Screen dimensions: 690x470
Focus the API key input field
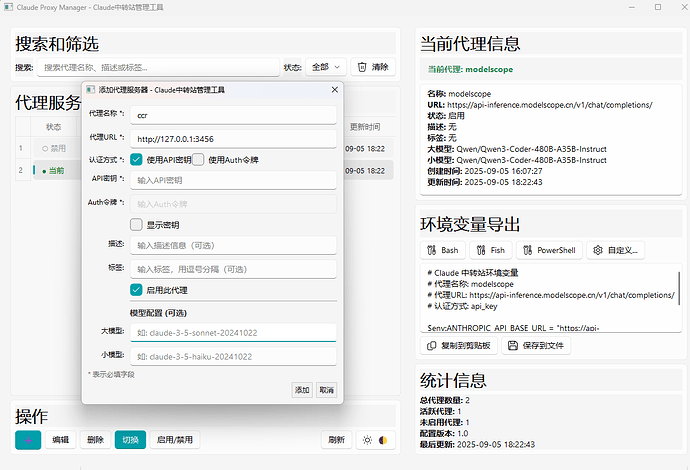pos(233,180)
